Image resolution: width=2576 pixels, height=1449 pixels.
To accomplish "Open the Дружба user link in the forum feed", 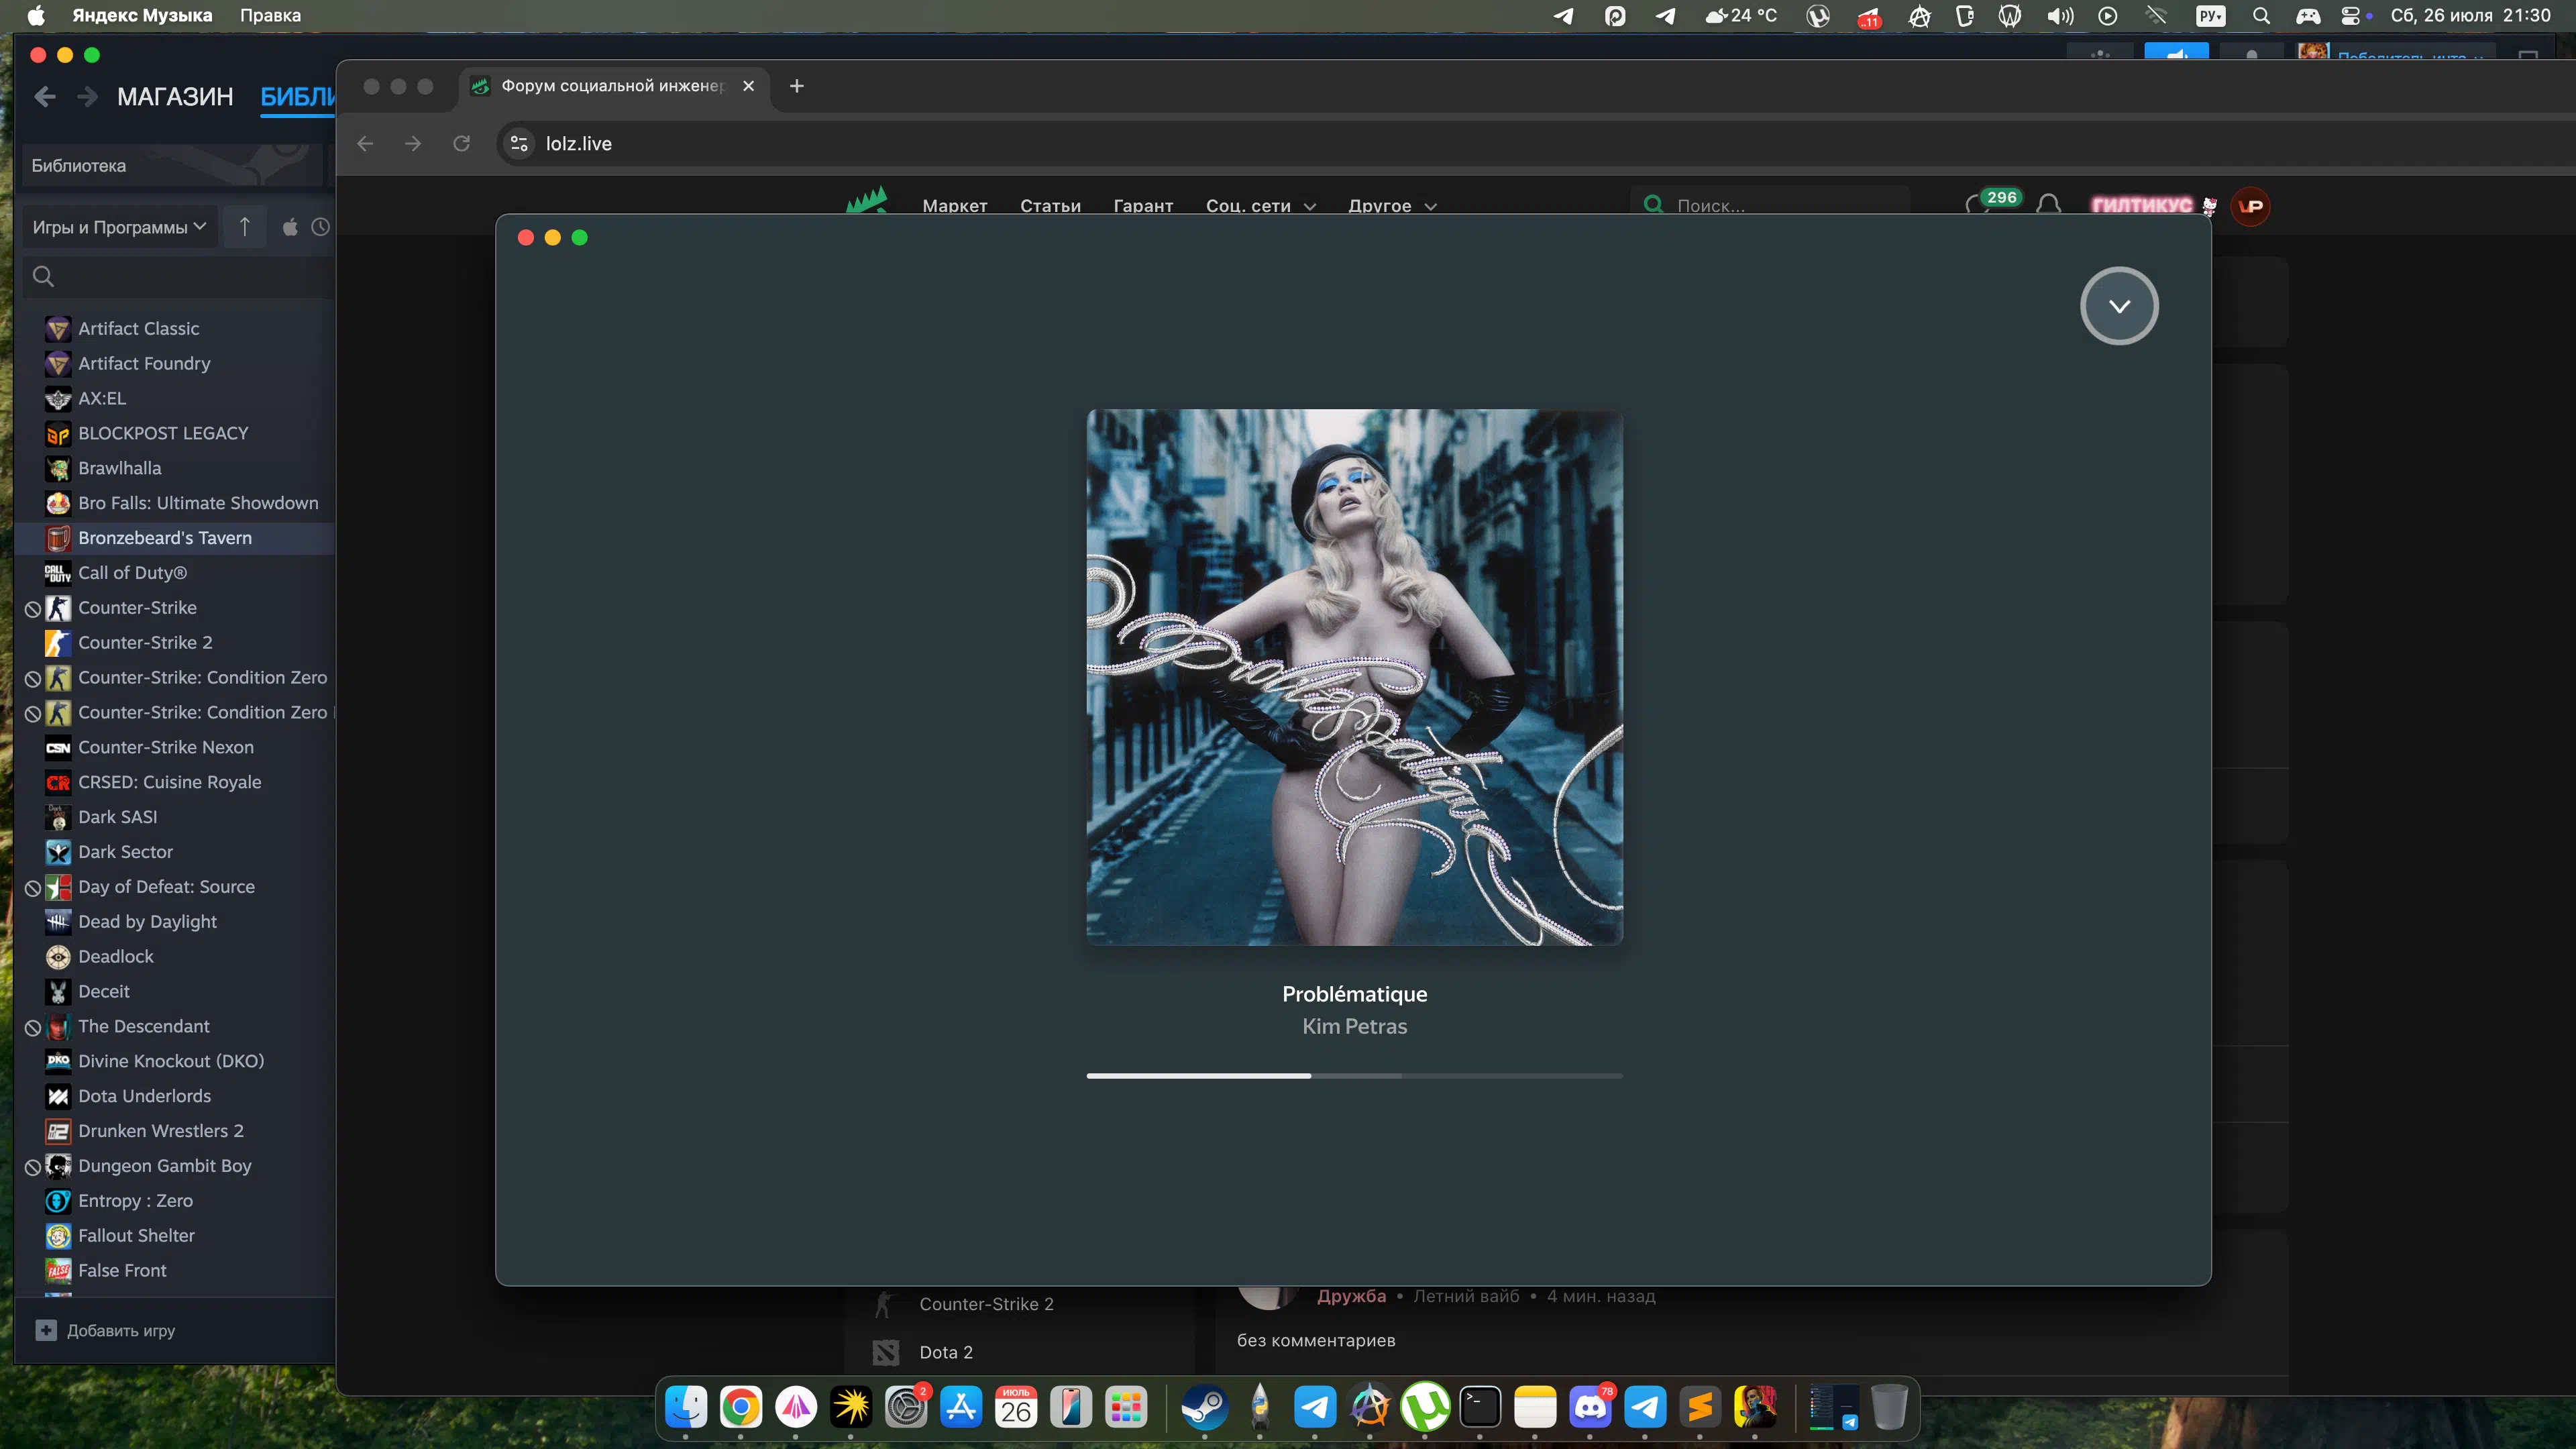I will point(1351,1297).
